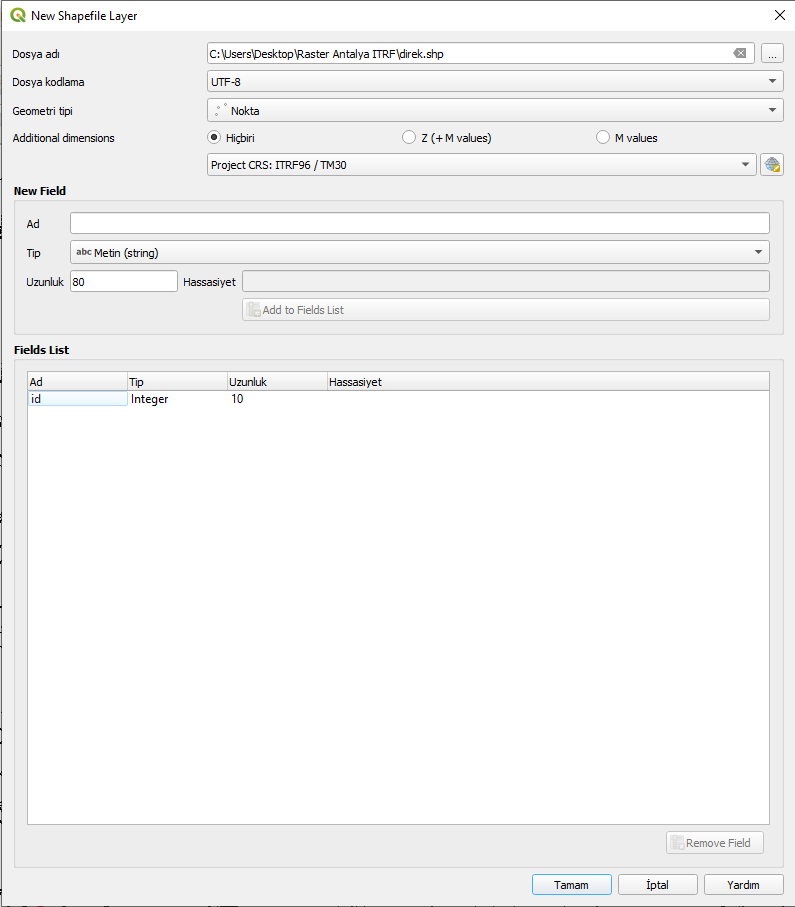
Task: Click the Hassasiyet column header in Fields List
Action: coord(548,382)
